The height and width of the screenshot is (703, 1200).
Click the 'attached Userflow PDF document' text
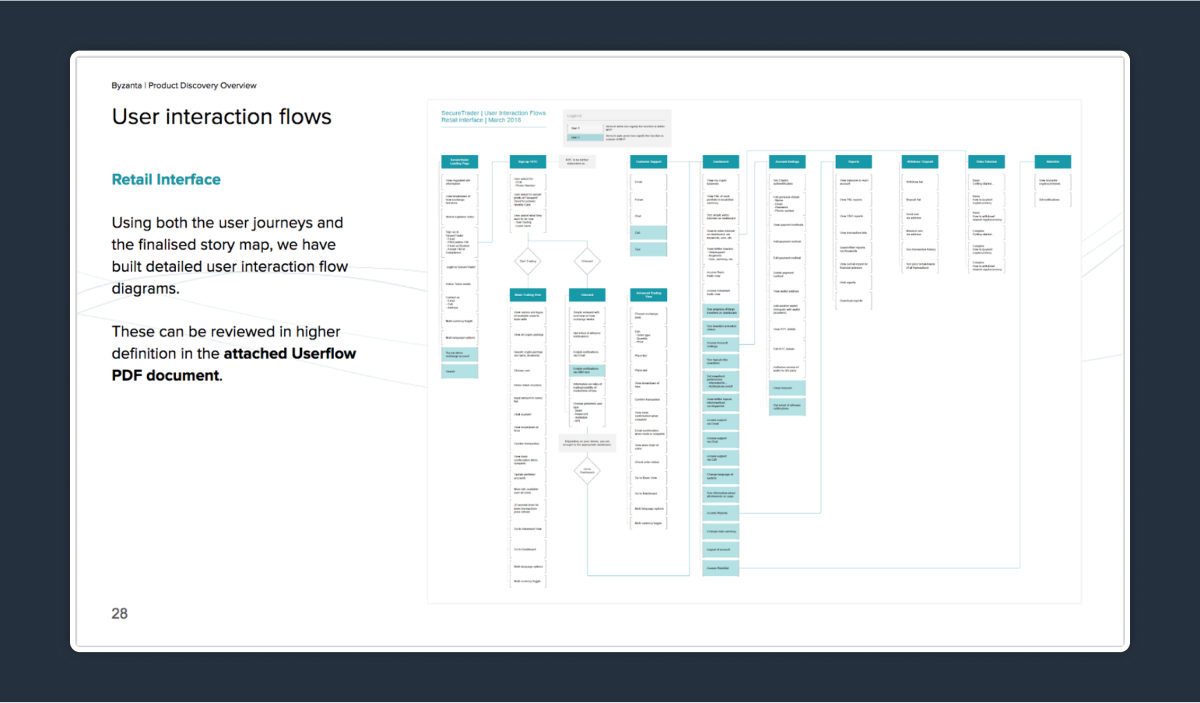point(234,365)
